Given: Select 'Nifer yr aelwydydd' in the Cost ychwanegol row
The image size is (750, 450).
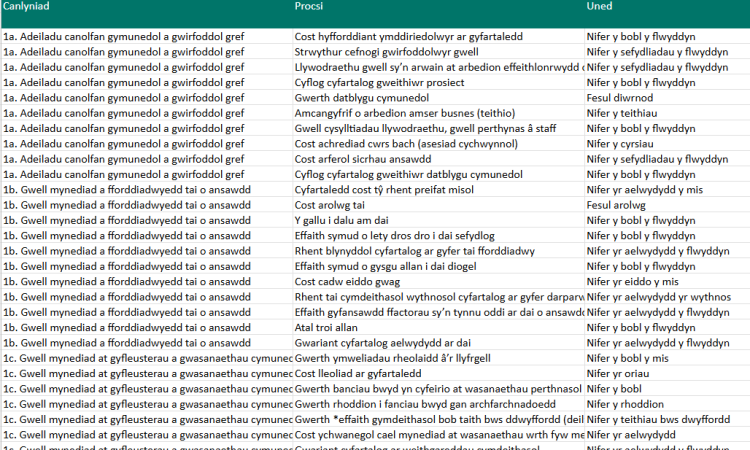Looking at the screenshot, I should coord(667,434).
